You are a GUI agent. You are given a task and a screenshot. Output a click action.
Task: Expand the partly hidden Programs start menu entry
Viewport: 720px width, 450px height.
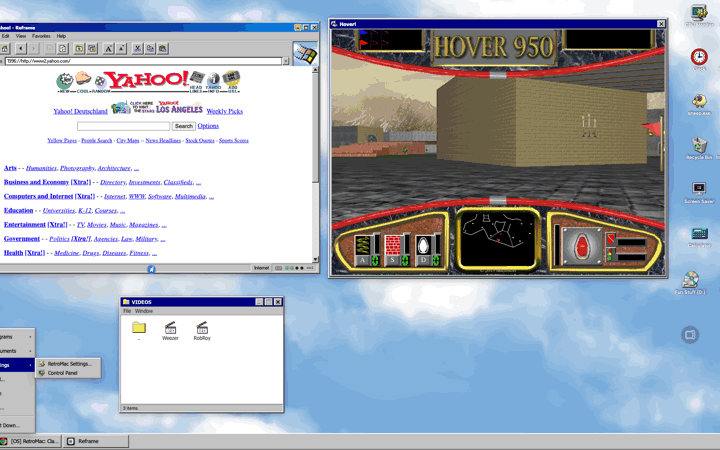click(17, 337)
